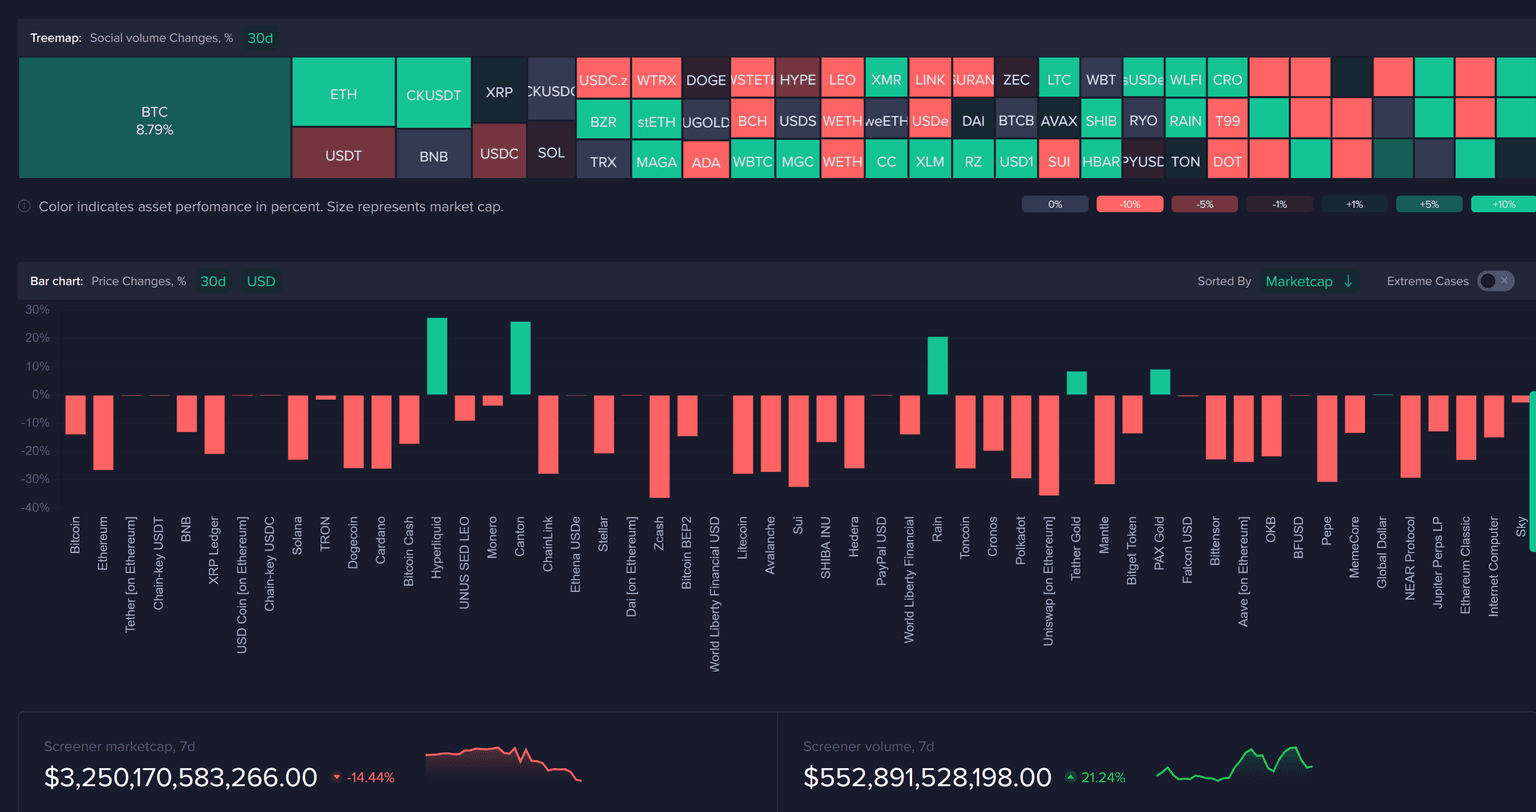Click the Canton green bar
This screenshot has height=812, width=1536.
pos(520,358)
